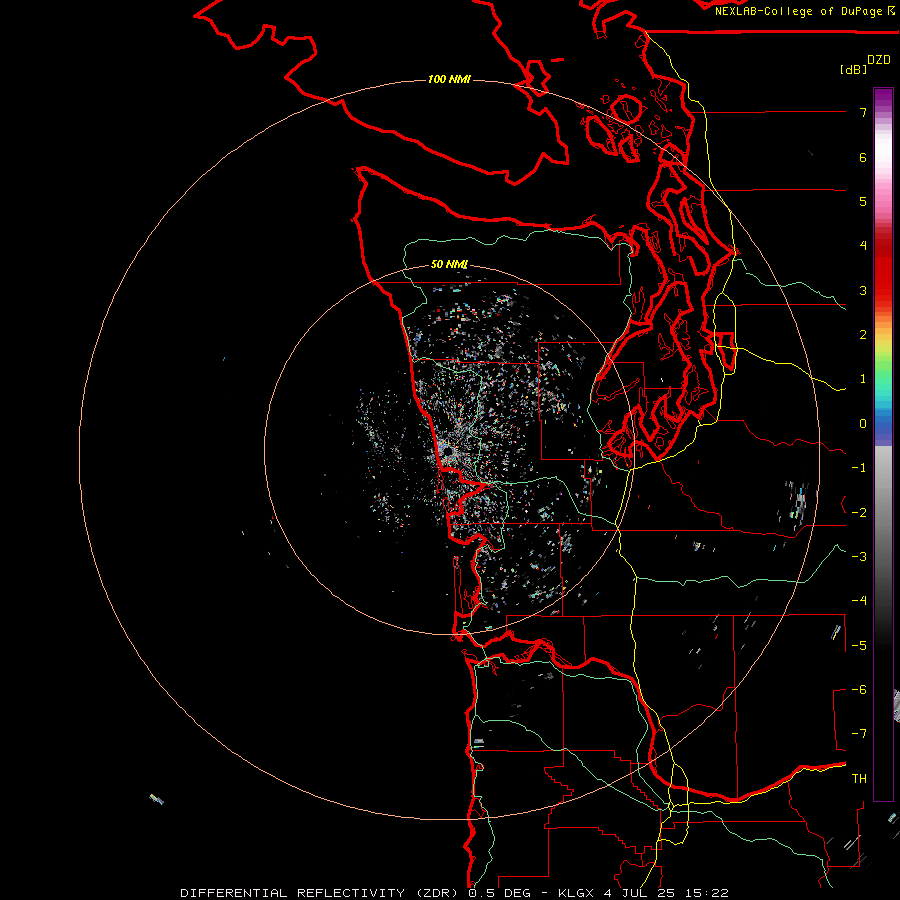Click the color scale value -4
The height and width of the screenshot is (900, 900).
859,601
